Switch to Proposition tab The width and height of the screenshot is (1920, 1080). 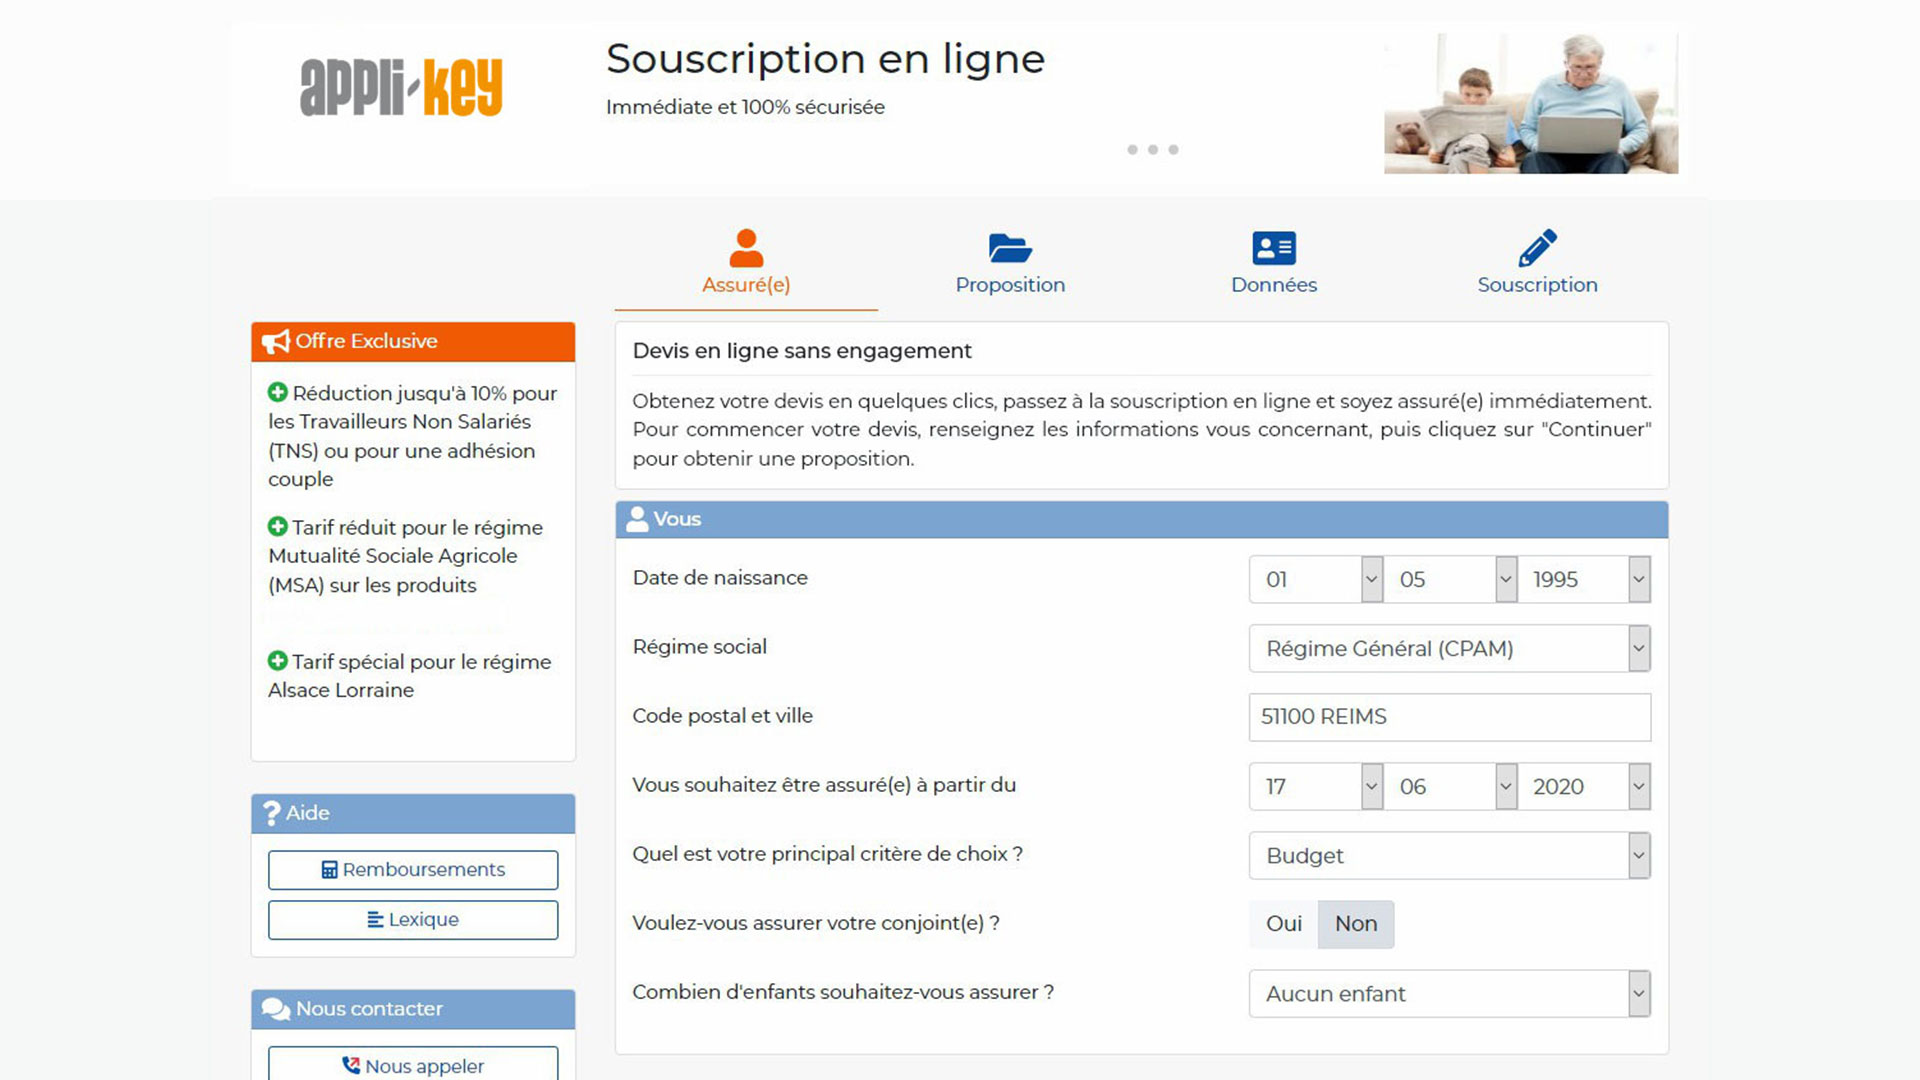pos(1010,261)
